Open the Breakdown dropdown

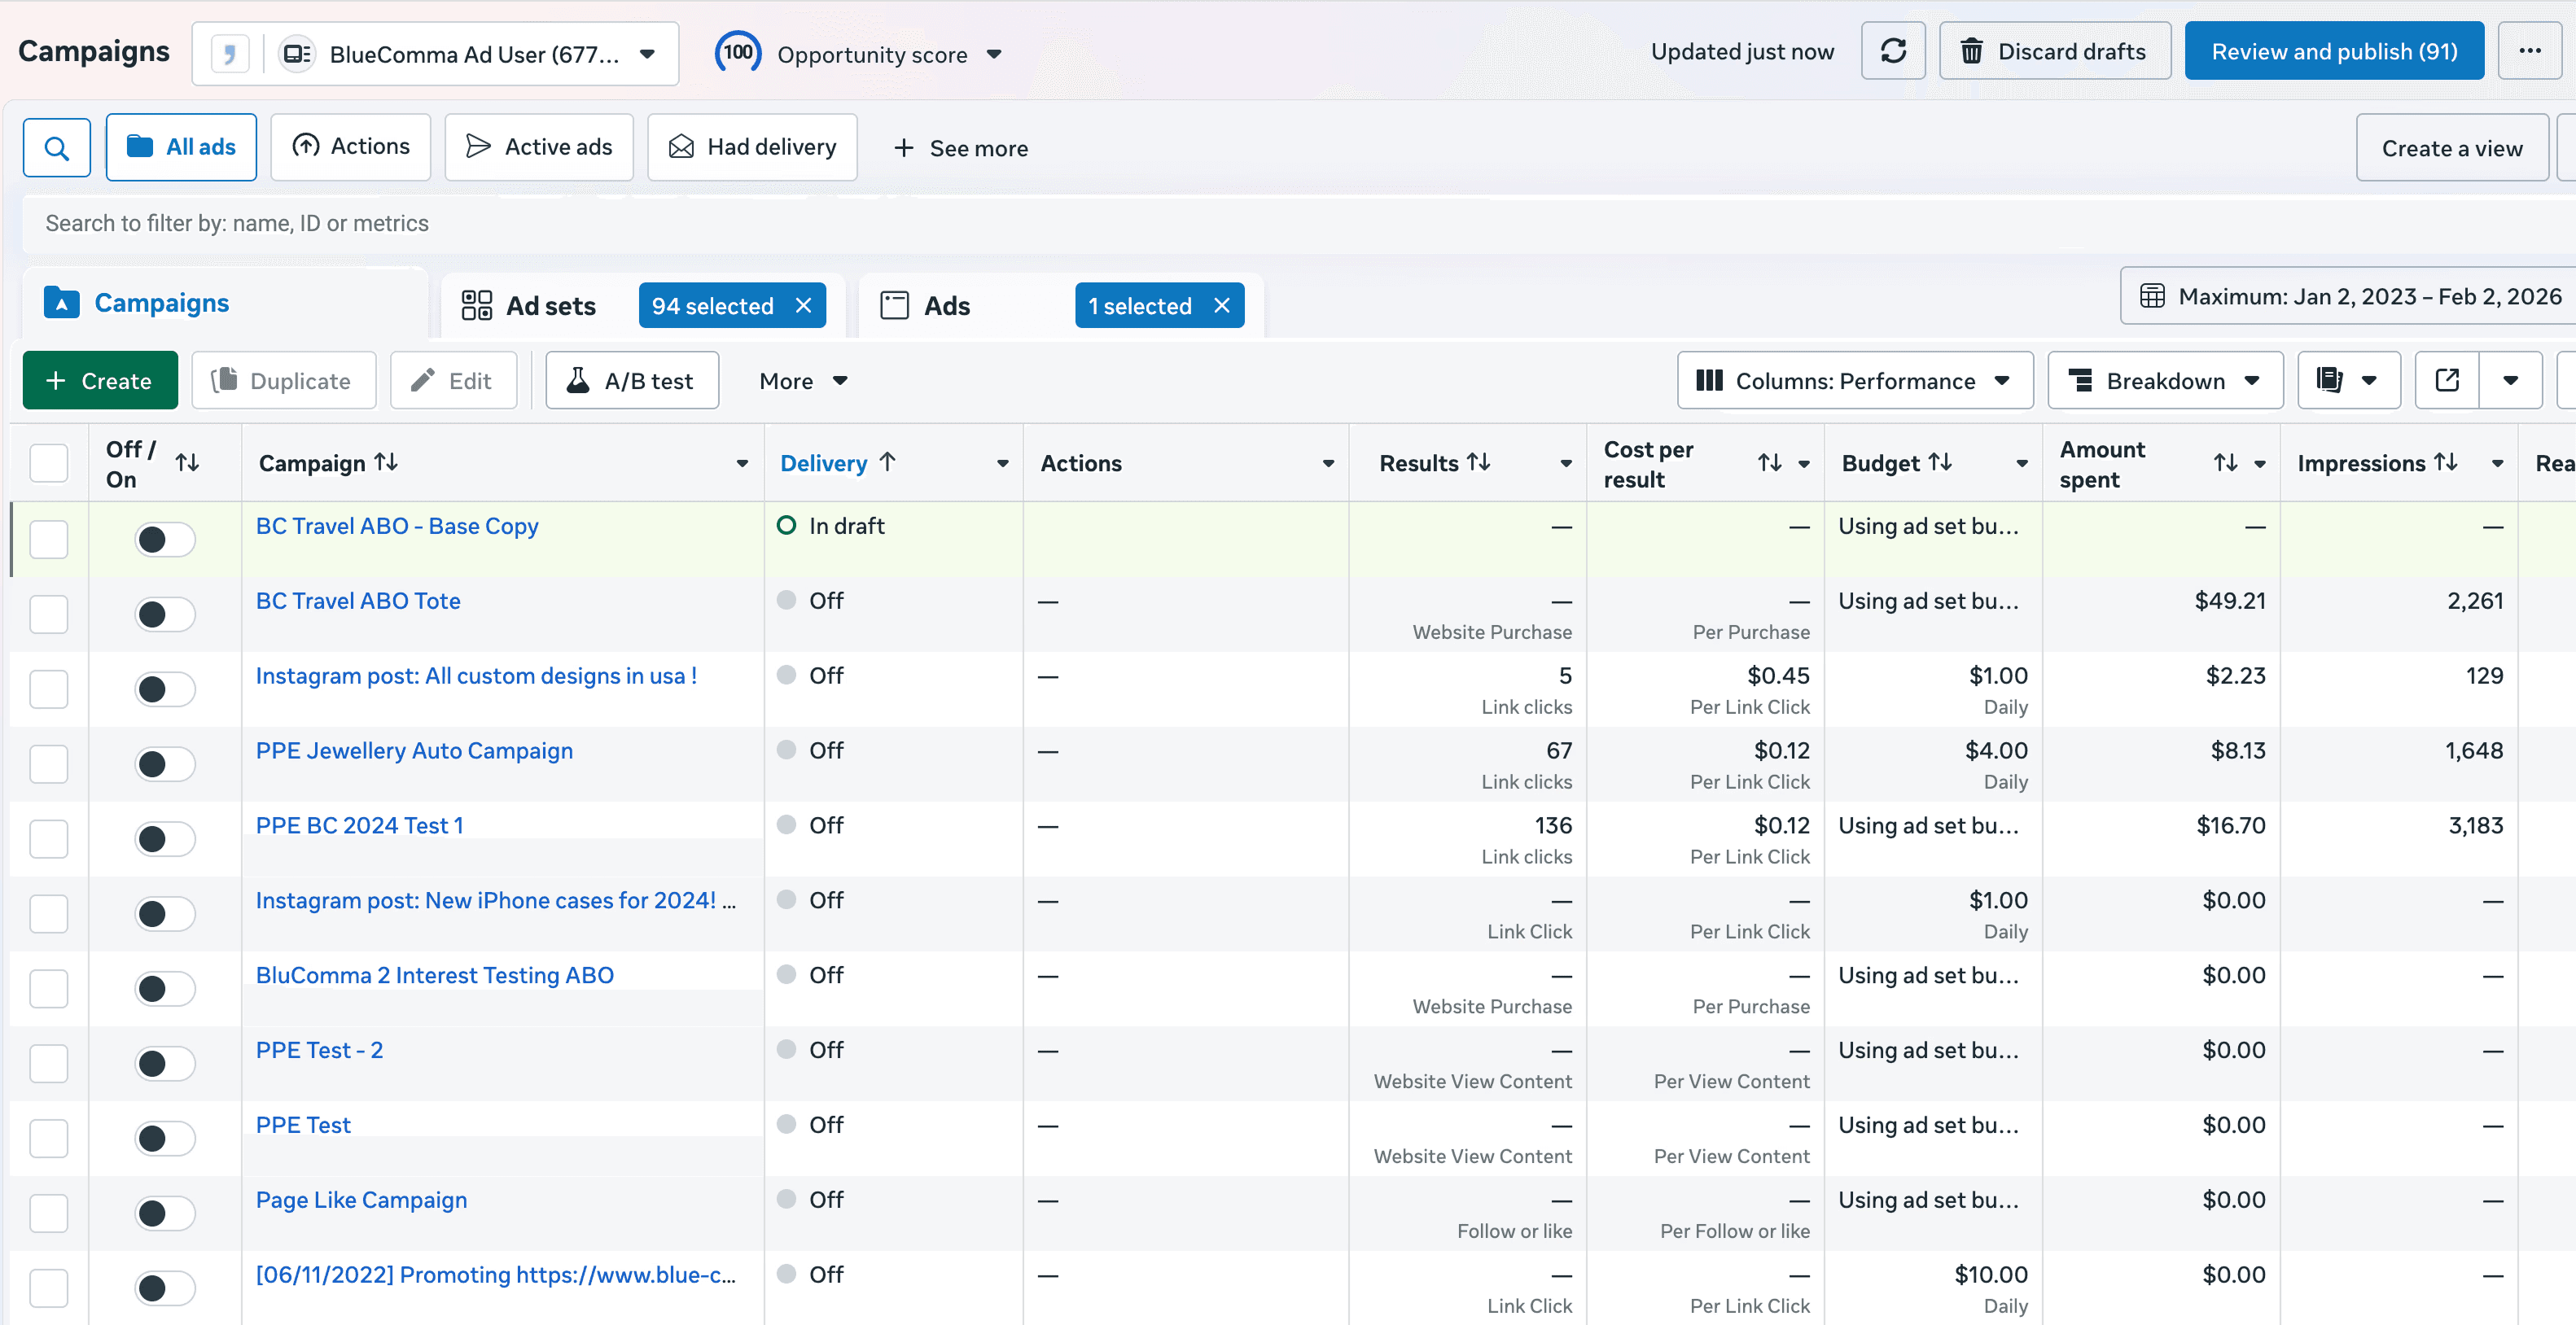[x=2164, y=380]
